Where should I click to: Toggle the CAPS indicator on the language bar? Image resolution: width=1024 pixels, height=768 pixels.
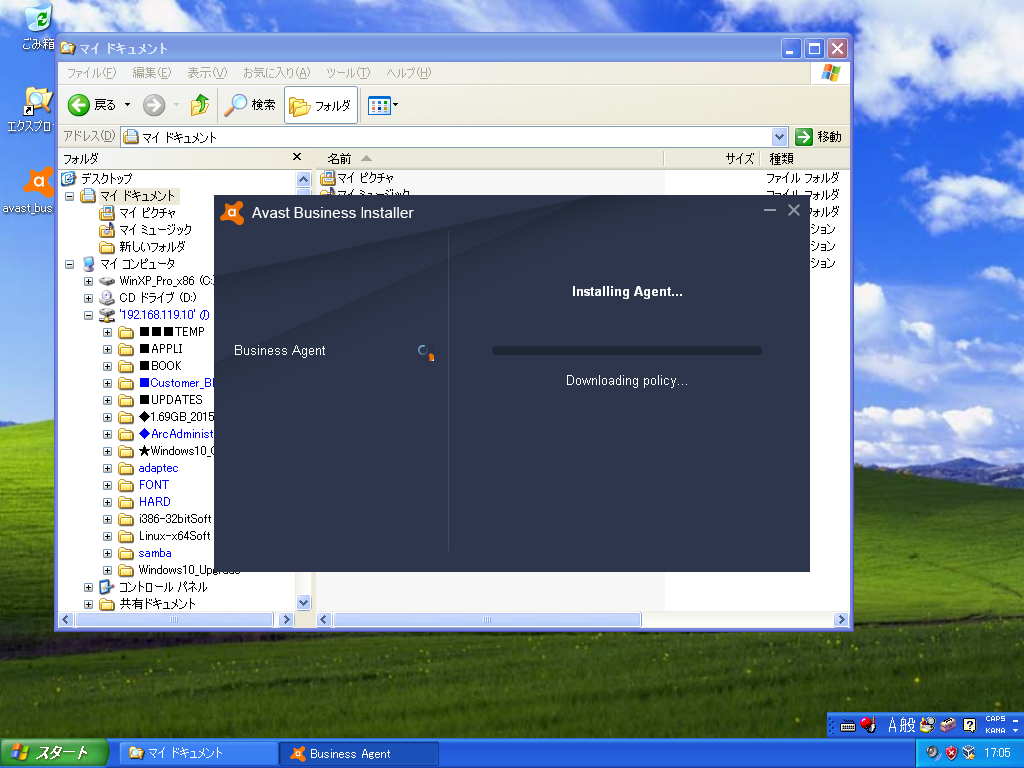[995, 719]
